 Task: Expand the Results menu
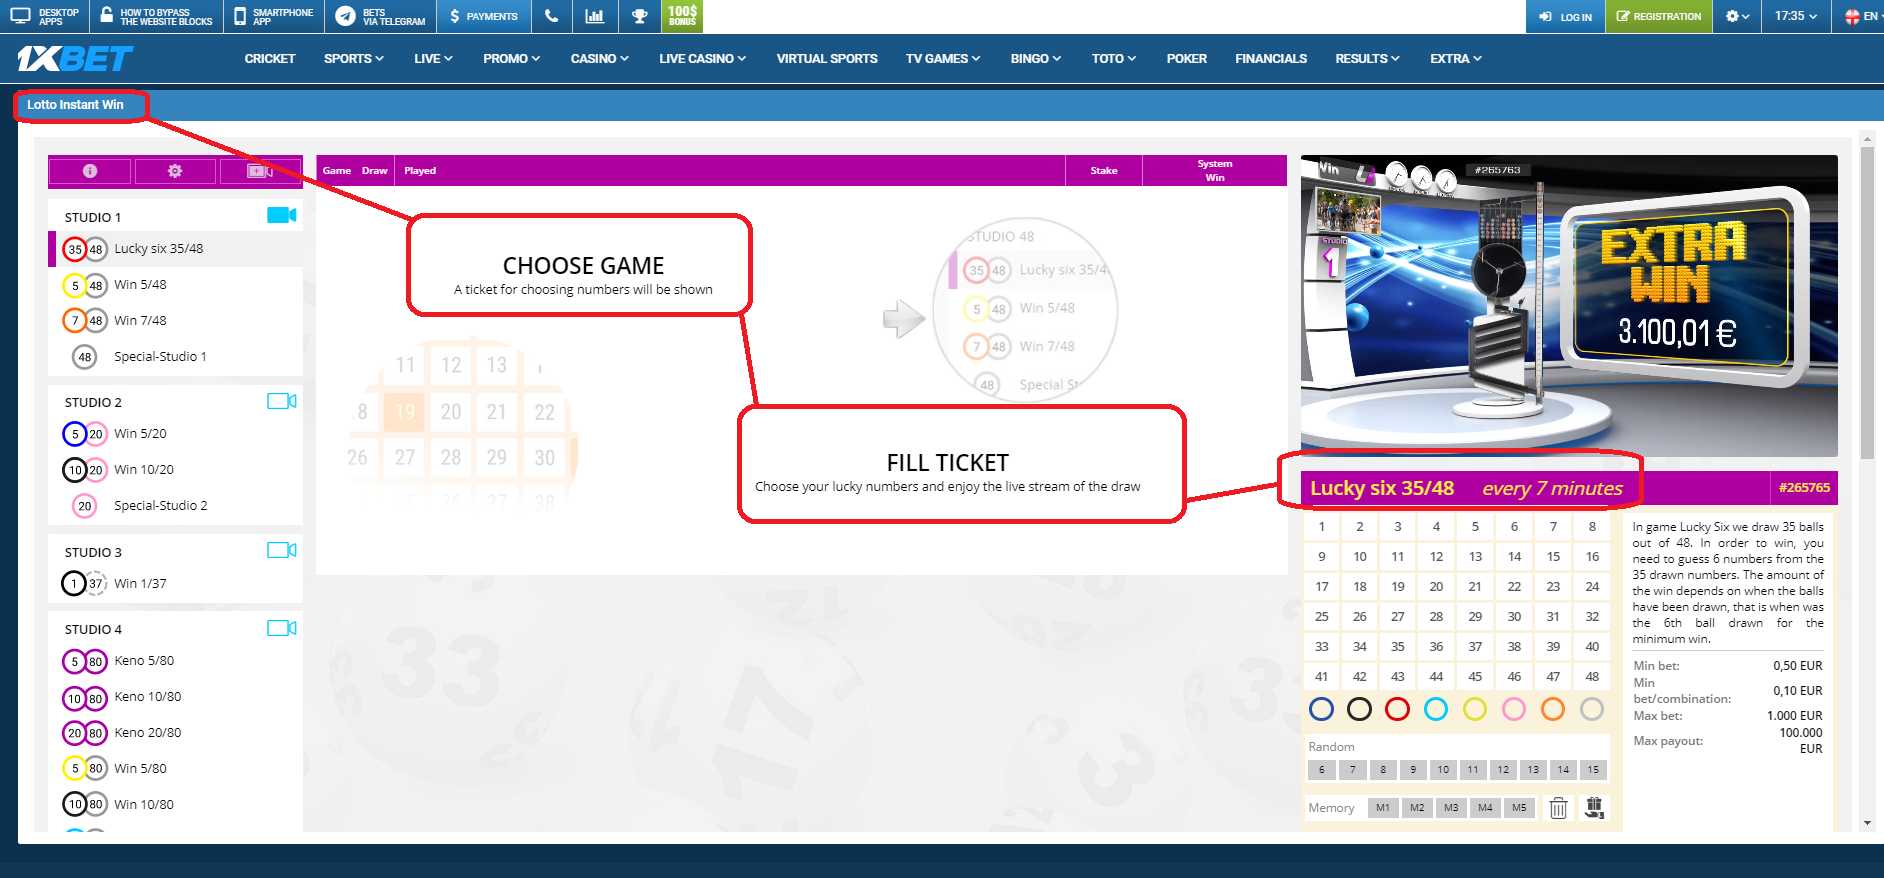tap(1367, 59)
